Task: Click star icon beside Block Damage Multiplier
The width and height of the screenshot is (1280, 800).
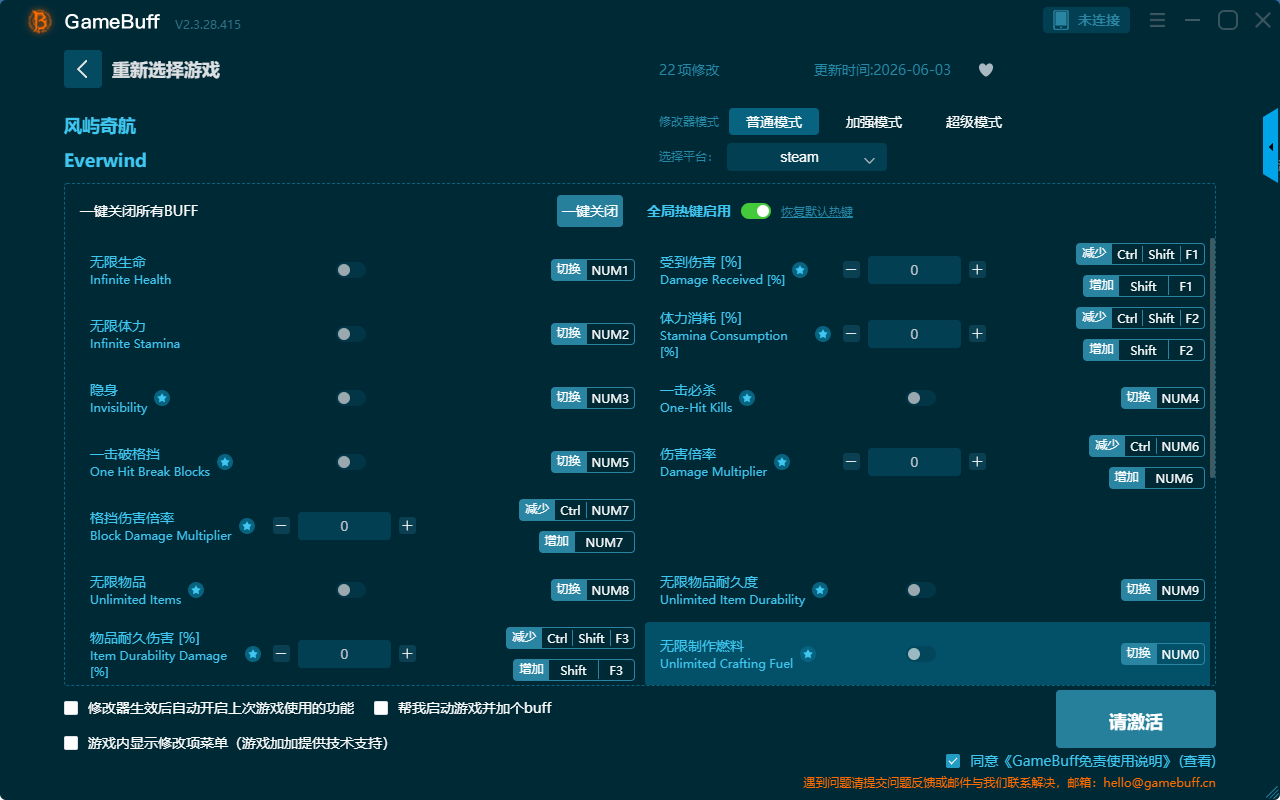Action: click(247, 526)
